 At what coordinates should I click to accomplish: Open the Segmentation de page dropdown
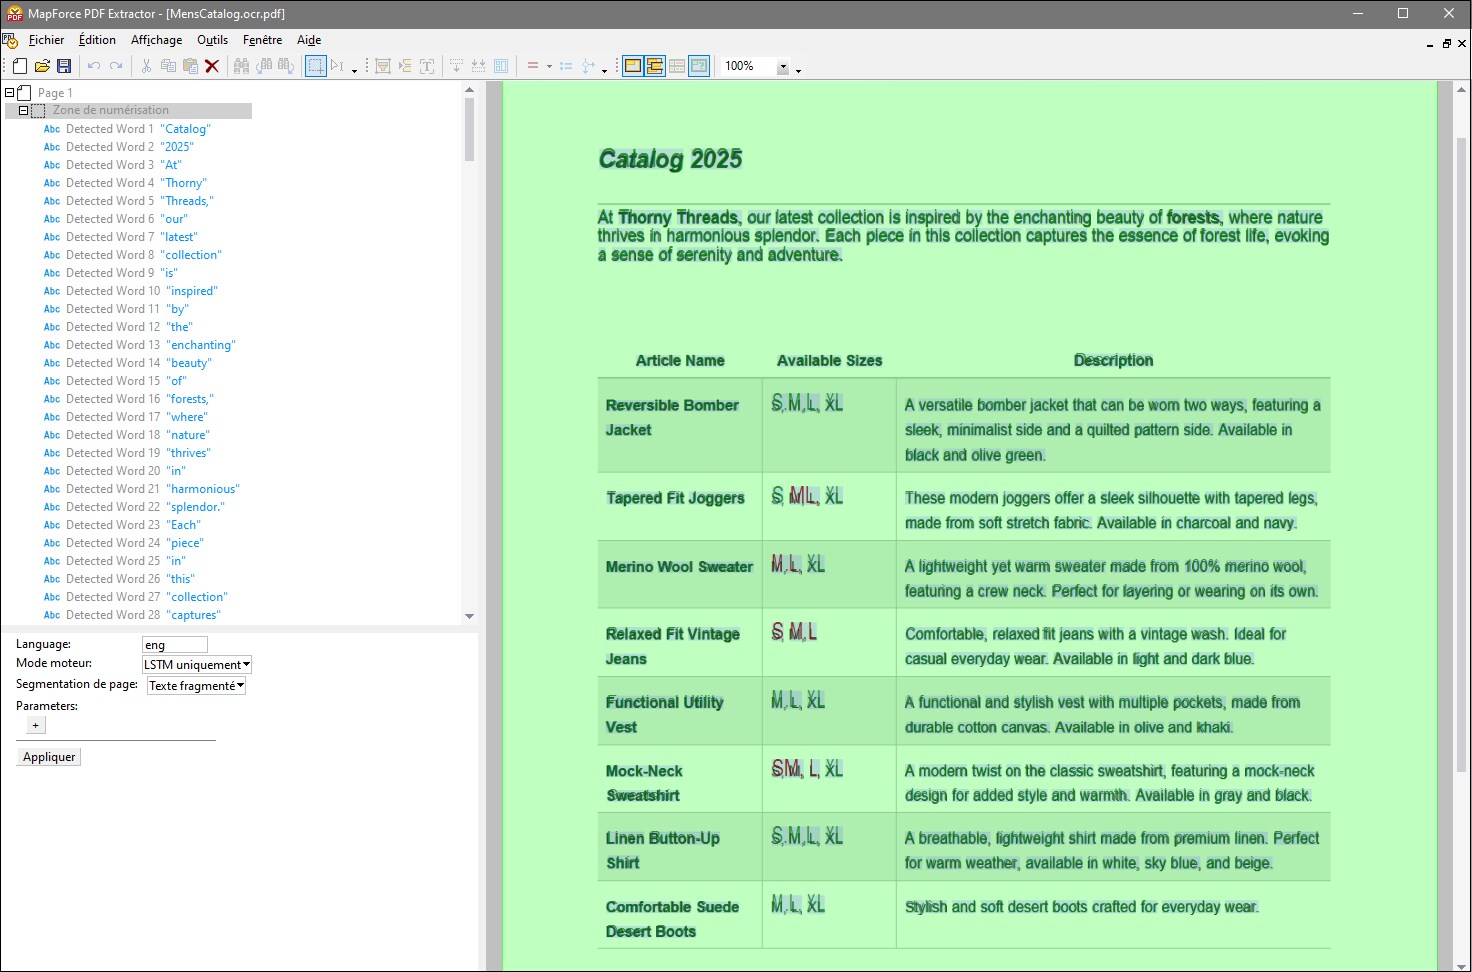click(197, 686)
